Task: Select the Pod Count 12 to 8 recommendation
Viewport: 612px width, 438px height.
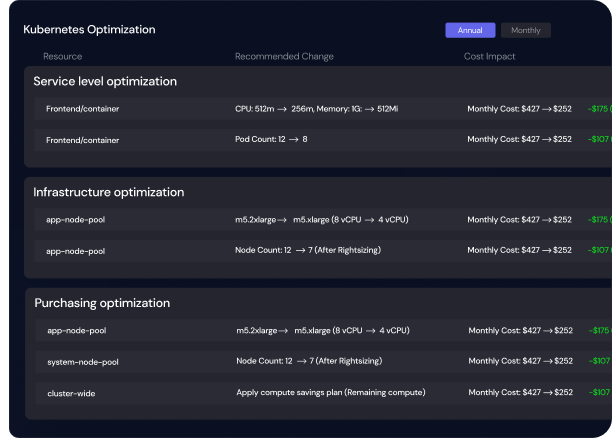Action: [x=271, y=139]
